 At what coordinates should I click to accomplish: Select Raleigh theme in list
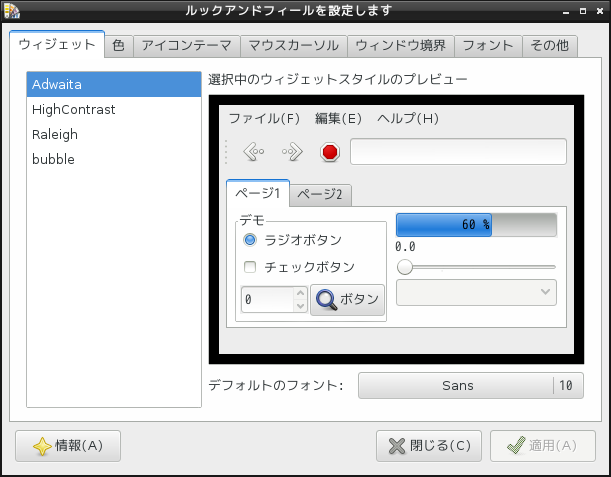click(114, 134)
